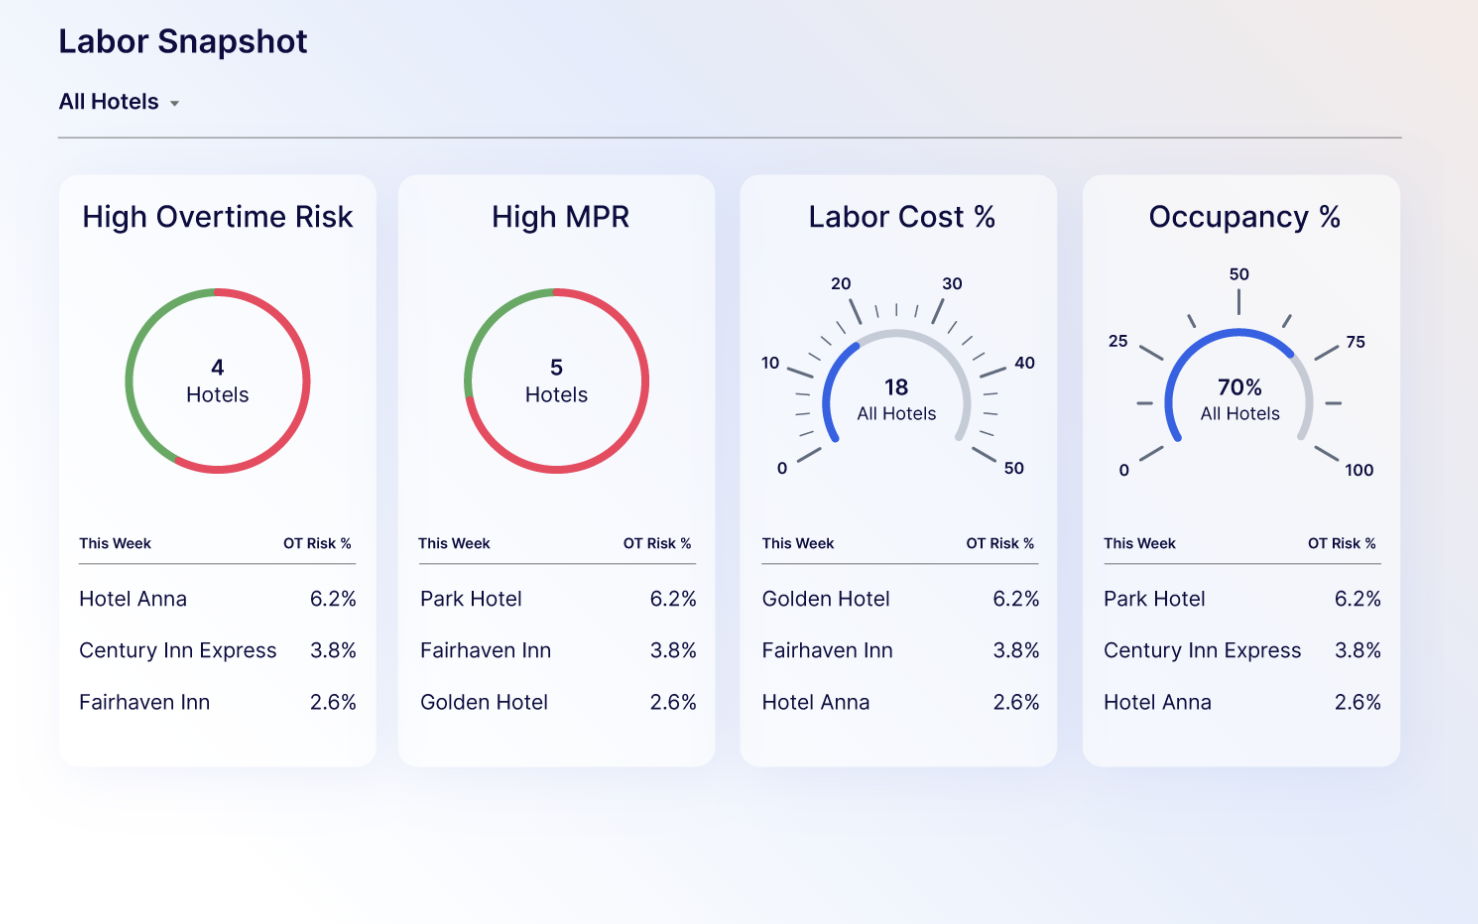The image size is (1478, 924).
Task: Click the High Overtime Risk card title
Action: tap(217, 217)
